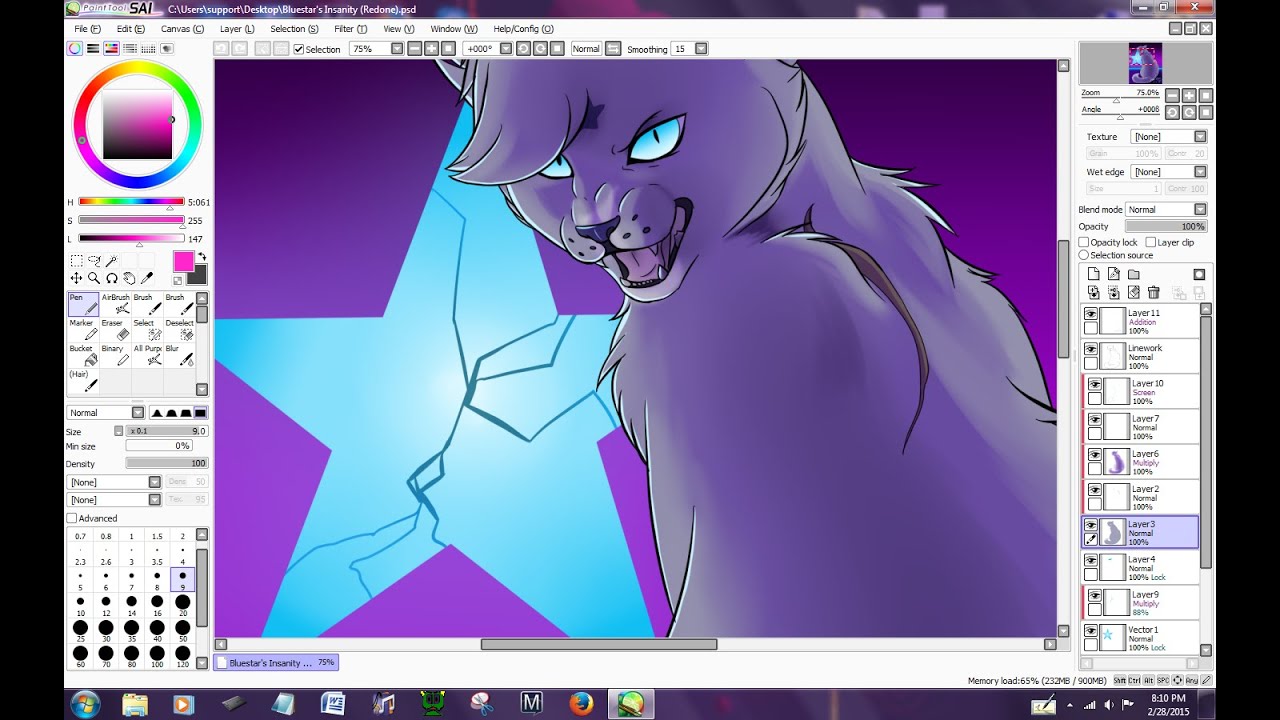This screenshot has height=720, width=1280.
Task: Click the magenta foreground color swatch
Action: pos(184,262)
